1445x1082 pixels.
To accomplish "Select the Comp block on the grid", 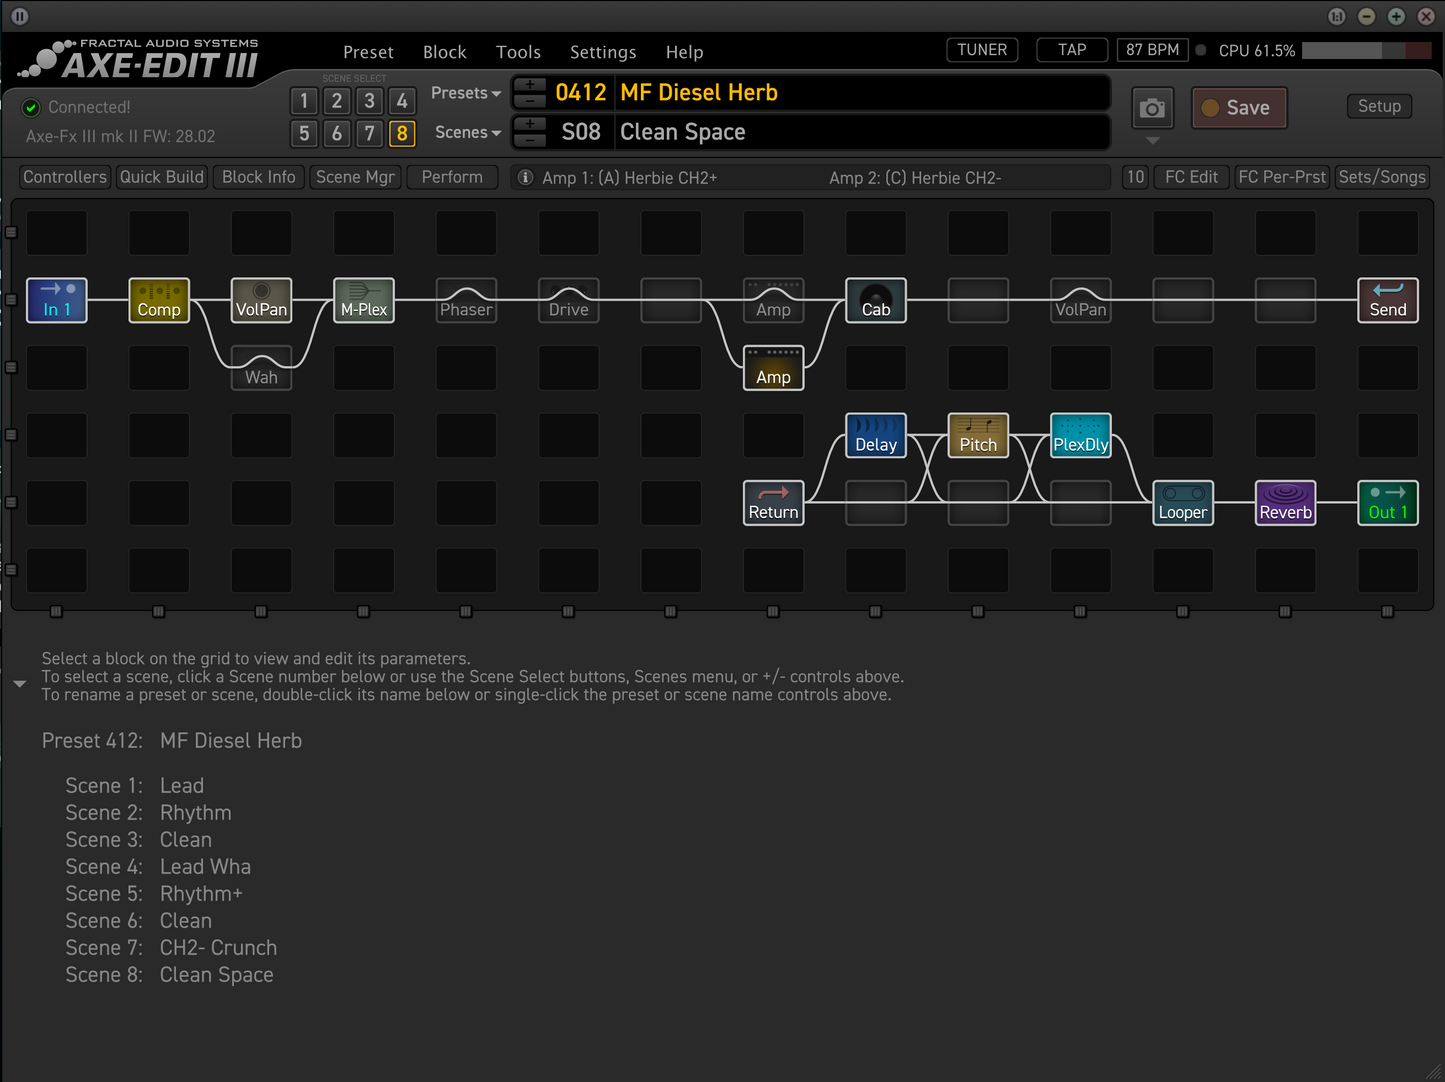I will point(159,300).
